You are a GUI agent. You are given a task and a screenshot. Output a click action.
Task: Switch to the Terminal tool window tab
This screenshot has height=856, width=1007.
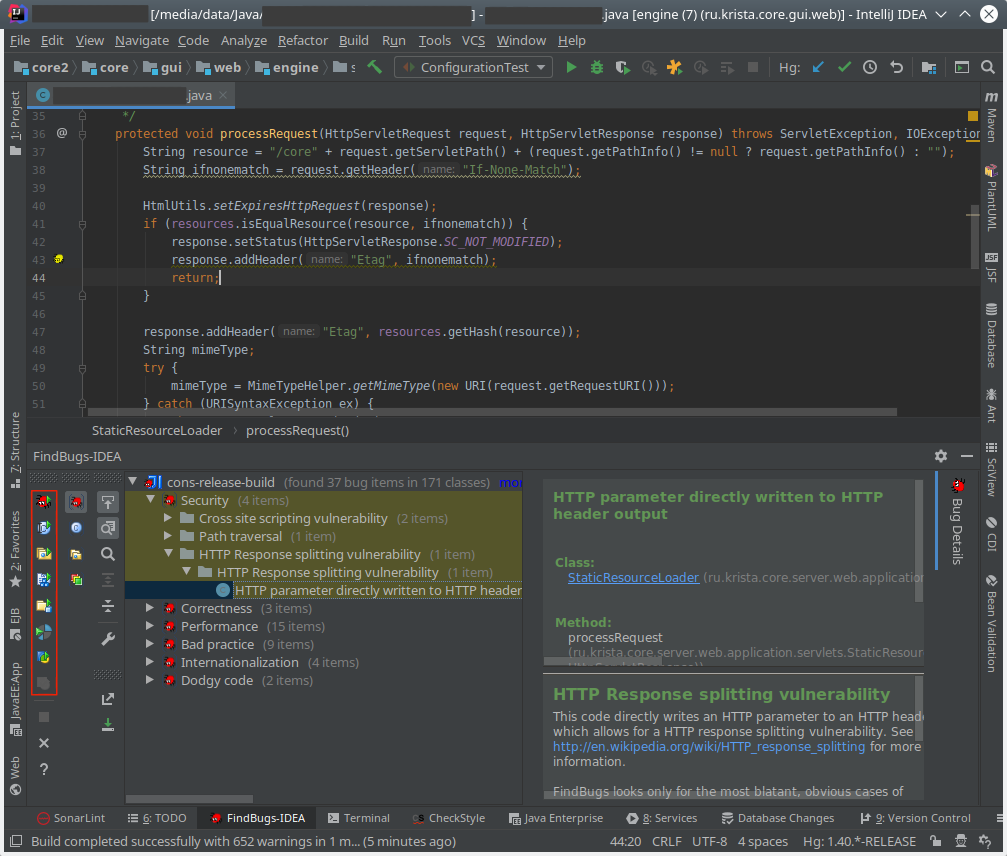(x=358, y=818)
